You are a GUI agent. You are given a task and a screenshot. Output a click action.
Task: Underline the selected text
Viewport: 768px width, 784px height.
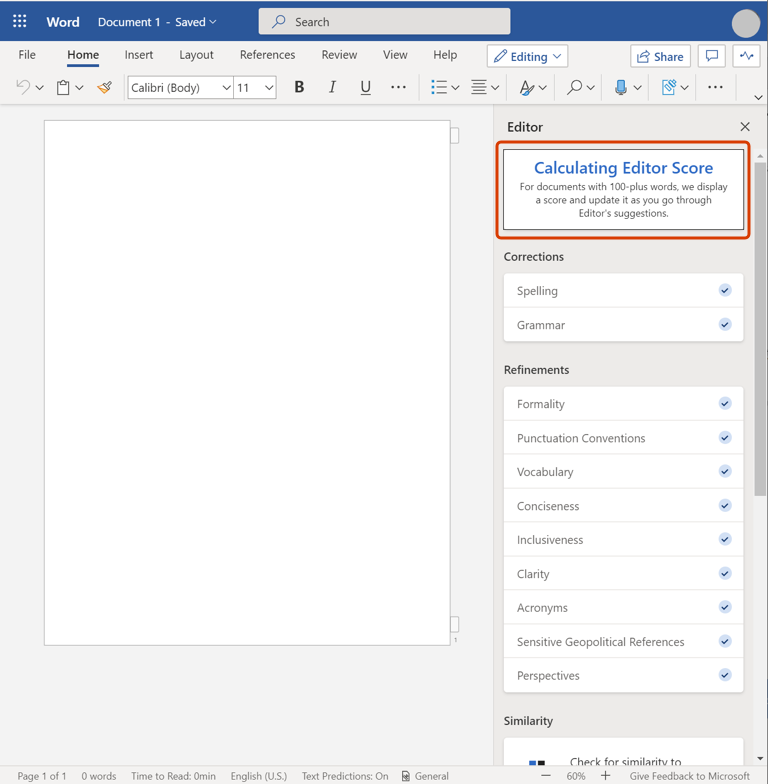point(365,88)
